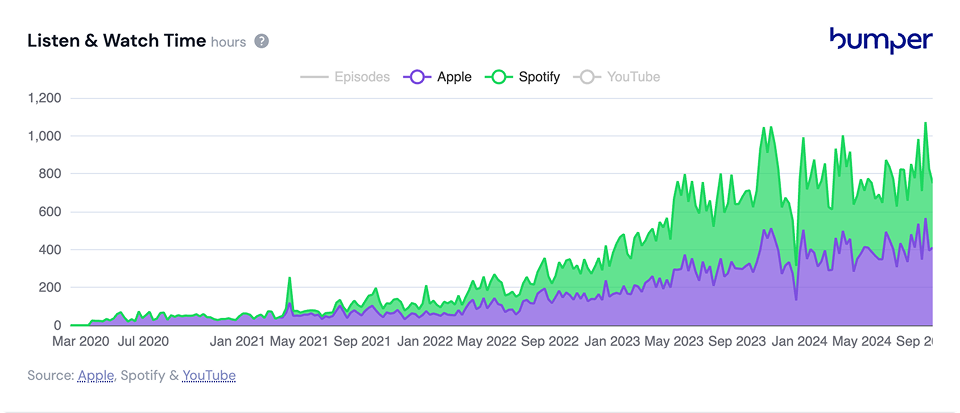Click the 600 y-axis label
Screen dimensions: 960x413
tap(50, 212)
